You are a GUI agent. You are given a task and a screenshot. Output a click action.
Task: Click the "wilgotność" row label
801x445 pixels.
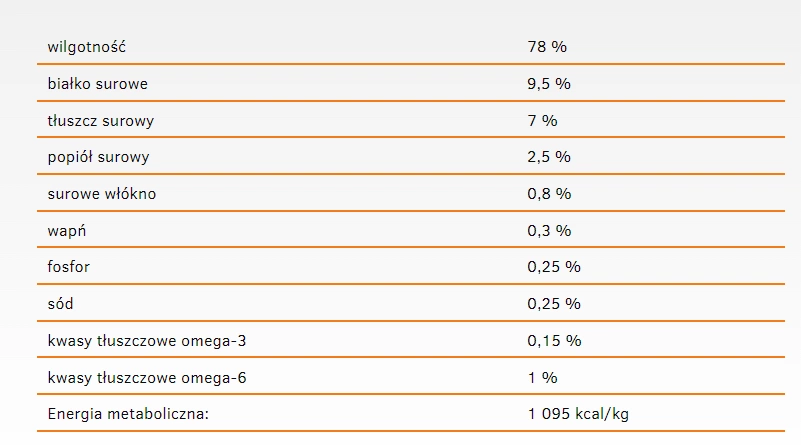(x=87, y=47)
